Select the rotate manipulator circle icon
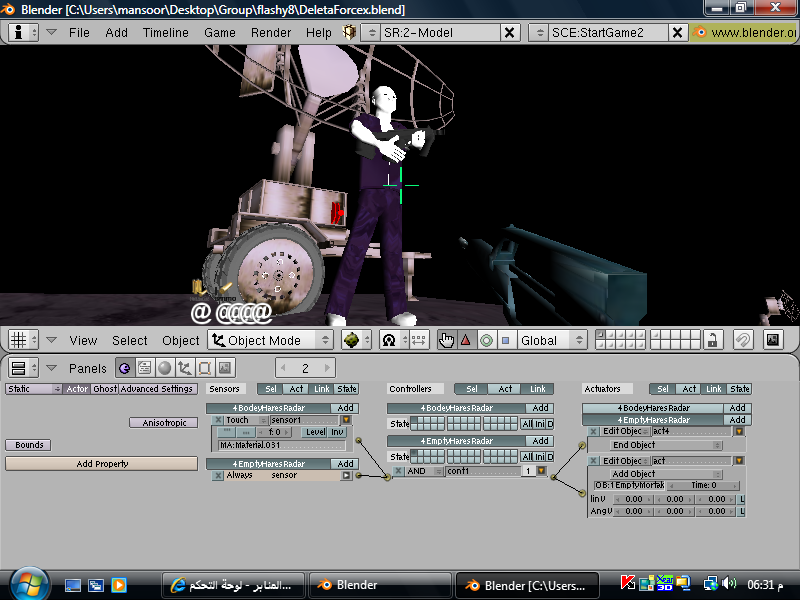The image size is (800, 600). pos(486,340)
